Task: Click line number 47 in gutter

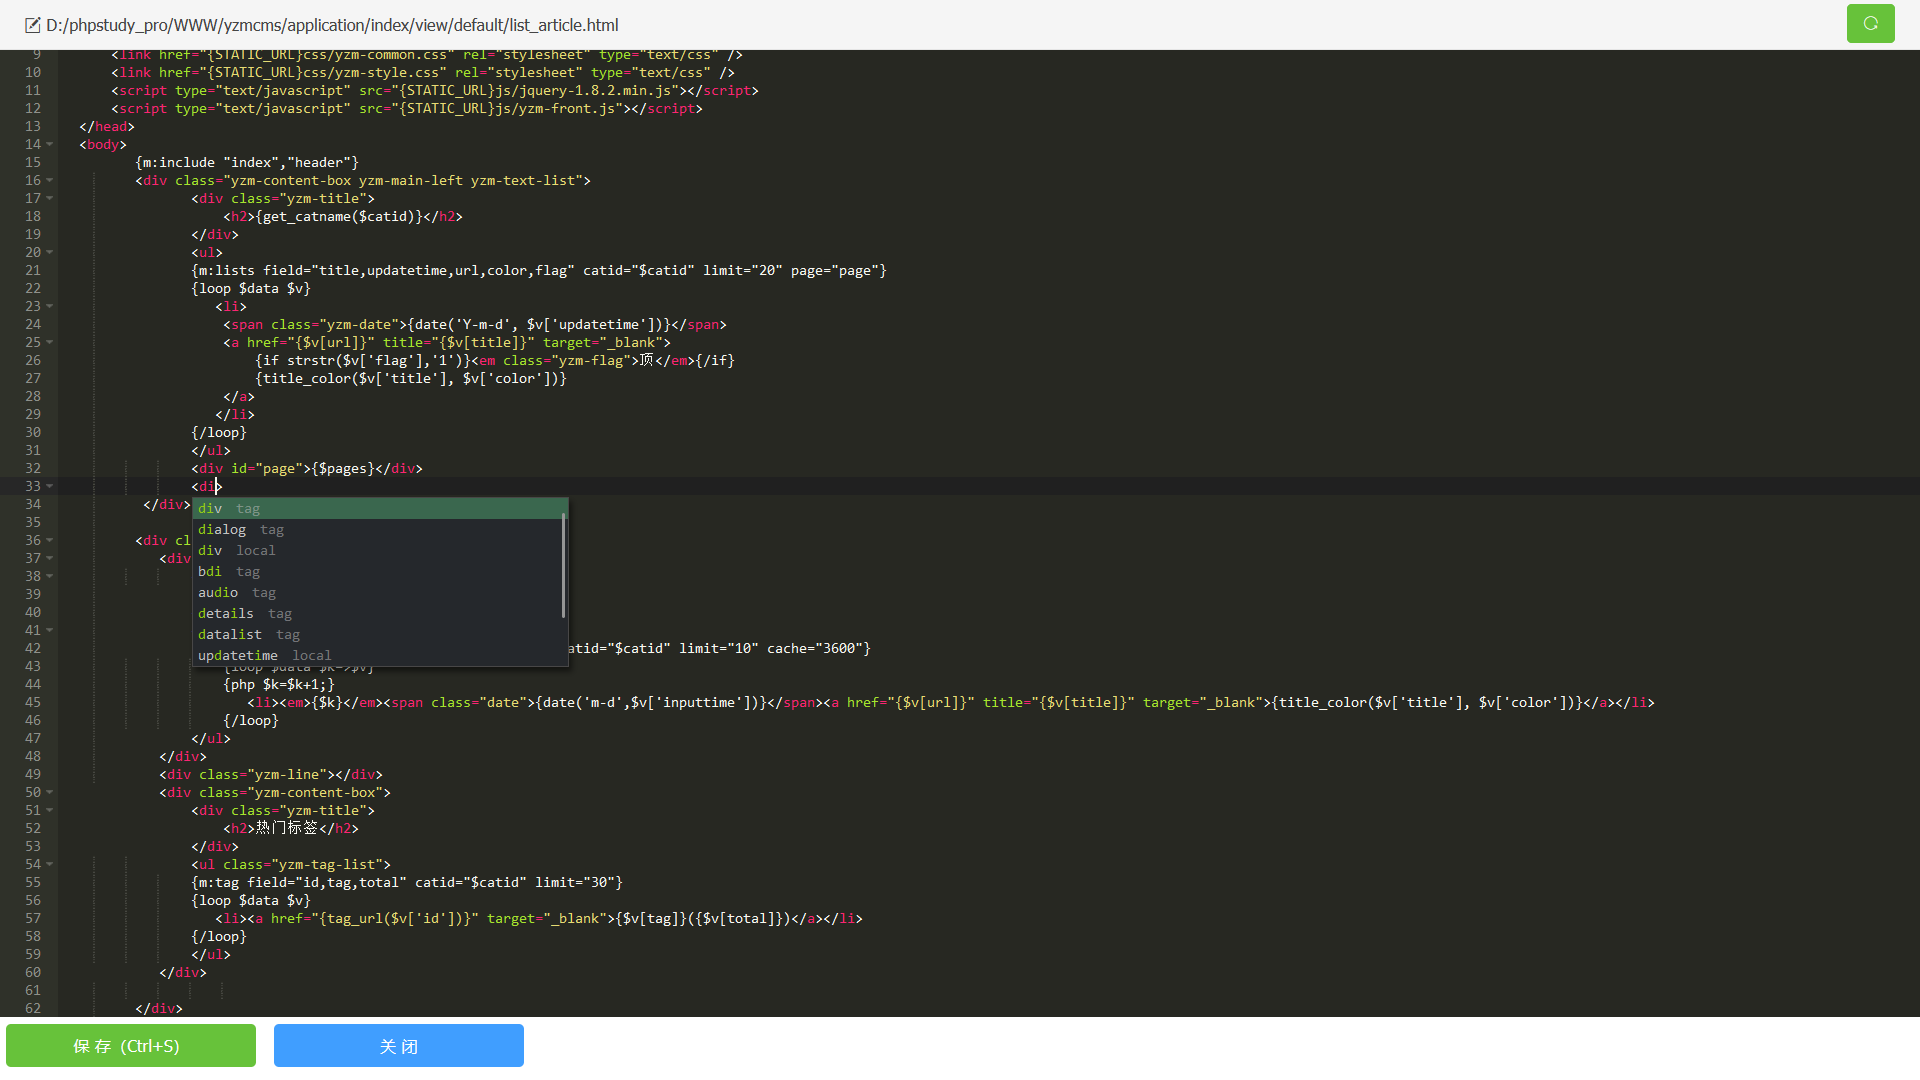Action: point(33,739)
